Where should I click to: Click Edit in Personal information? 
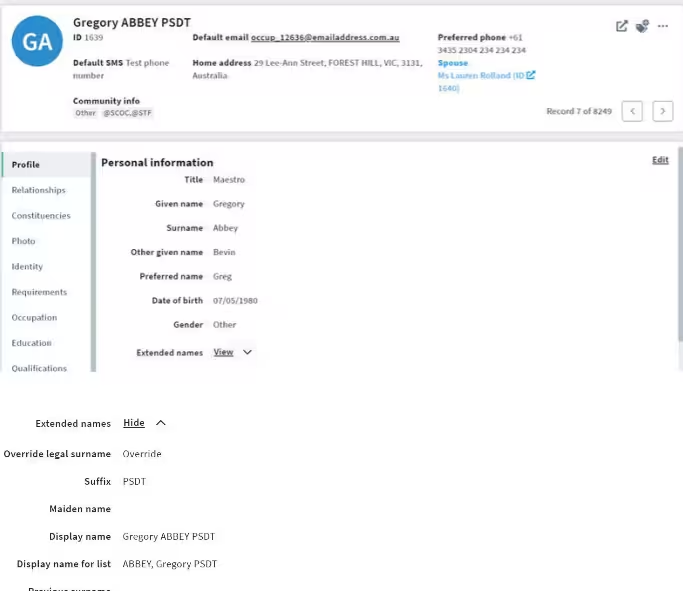pos(660,160)
